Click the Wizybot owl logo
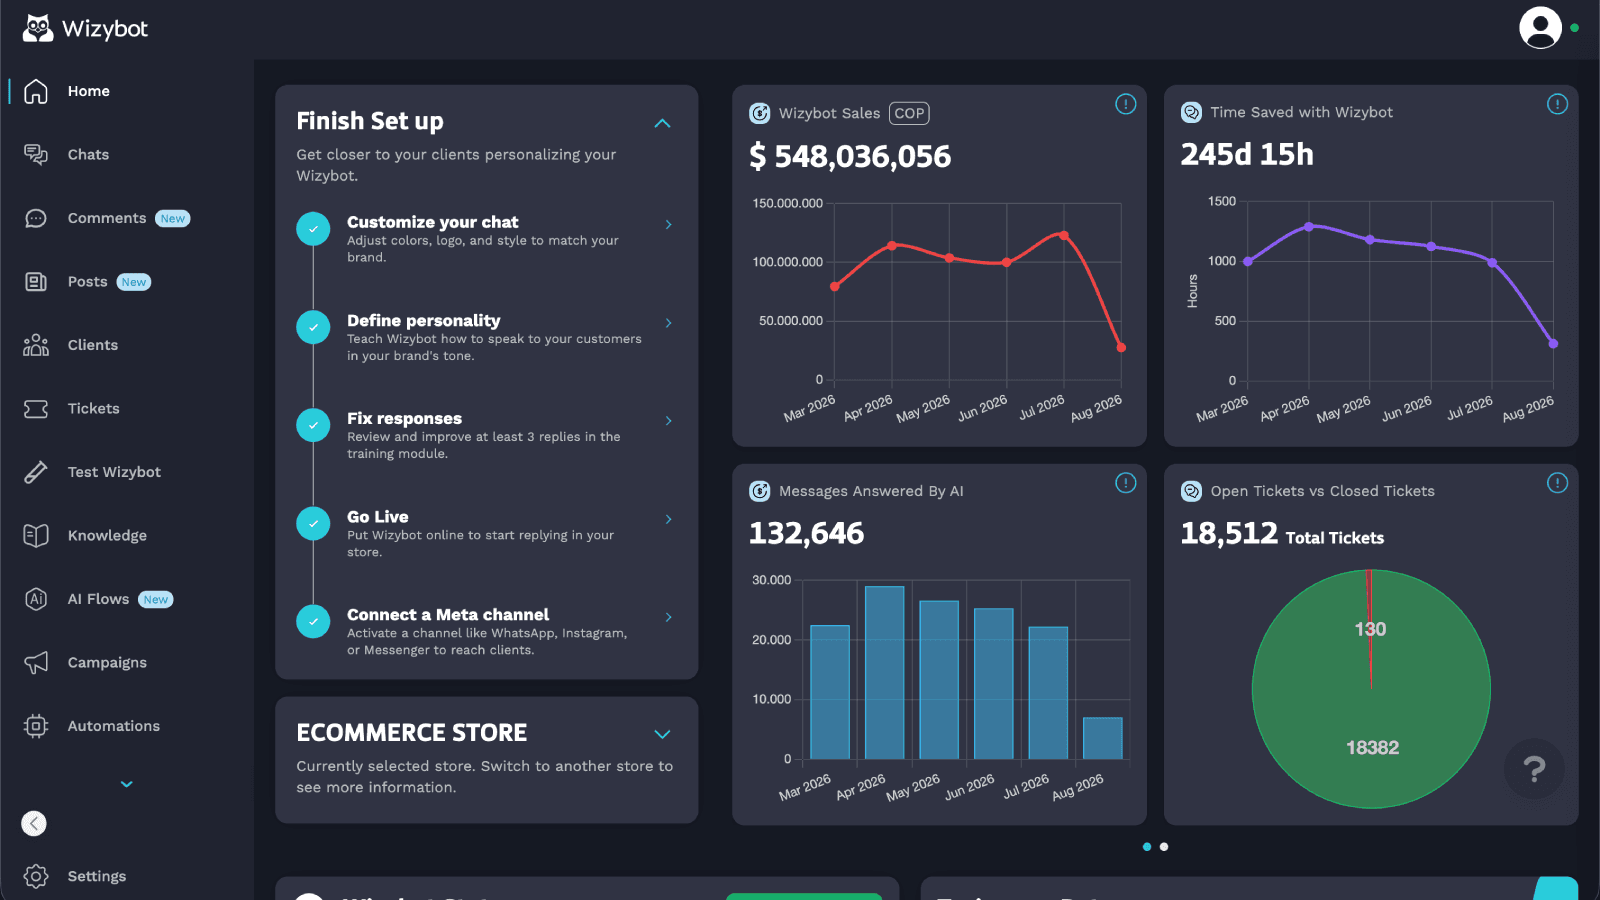 click(38, 28)
